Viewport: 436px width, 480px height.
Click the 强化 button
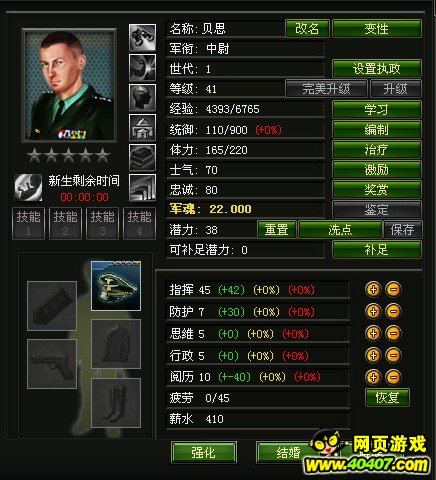point(204,453)
